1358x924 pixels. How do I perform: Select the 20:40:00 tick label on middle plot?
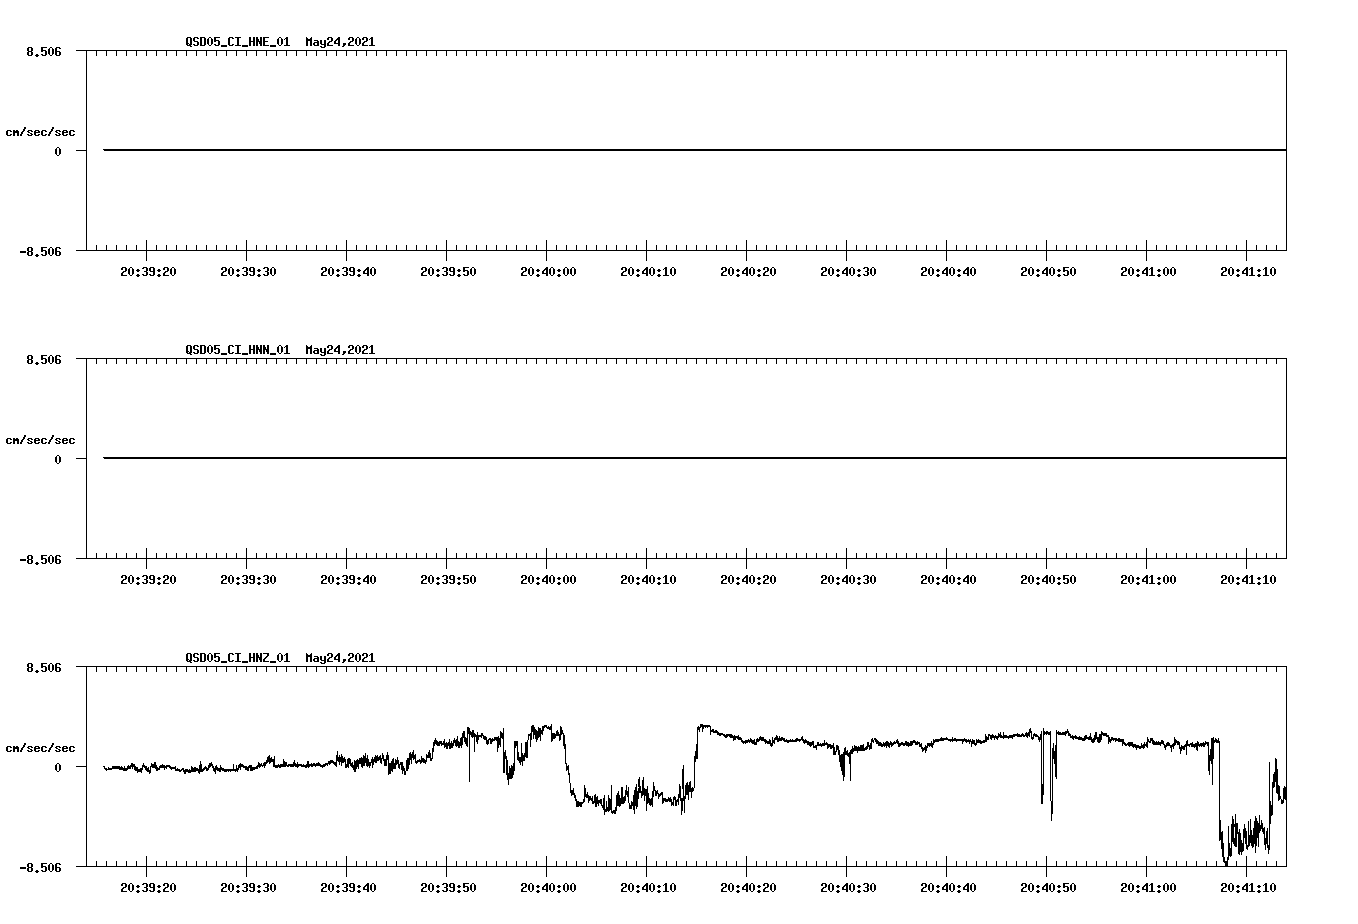[549, 578]
